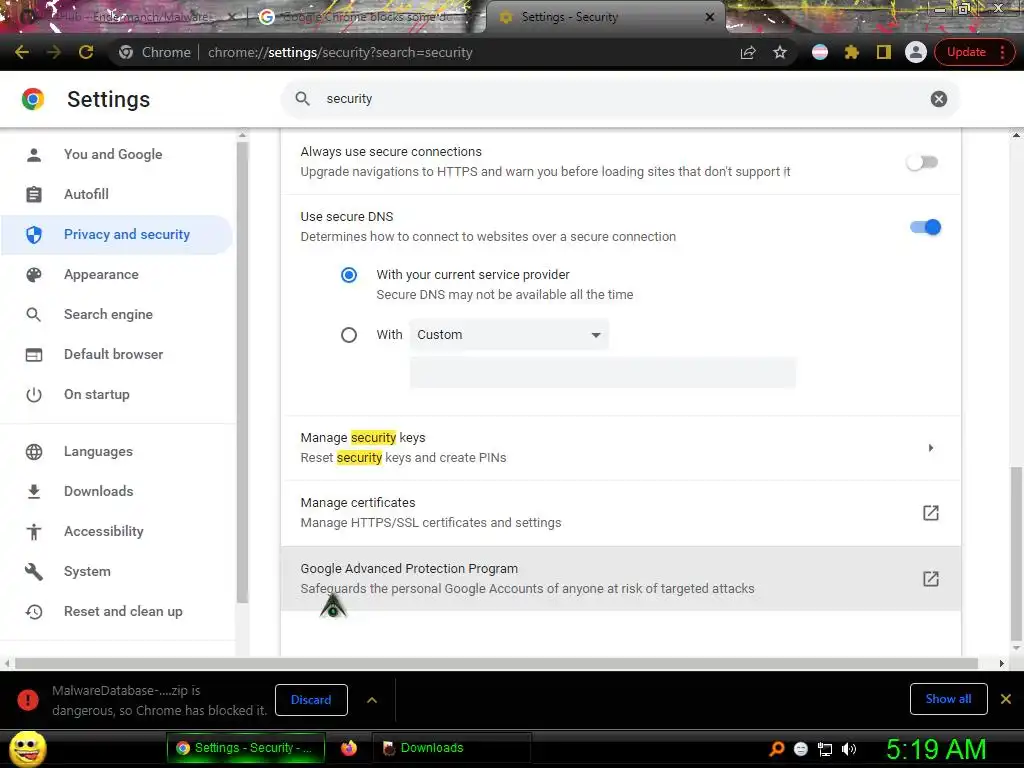Reload the page with refresh icon

click(x=86, y=52)
